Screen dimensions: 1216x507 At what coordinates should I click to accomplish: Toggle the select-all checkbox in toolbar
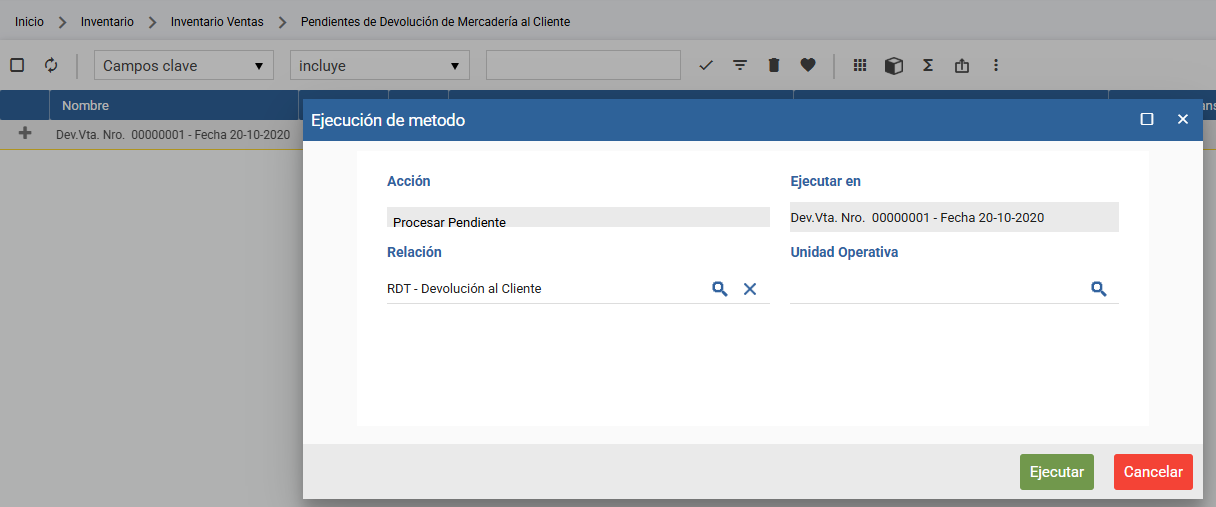coord(17,65)
